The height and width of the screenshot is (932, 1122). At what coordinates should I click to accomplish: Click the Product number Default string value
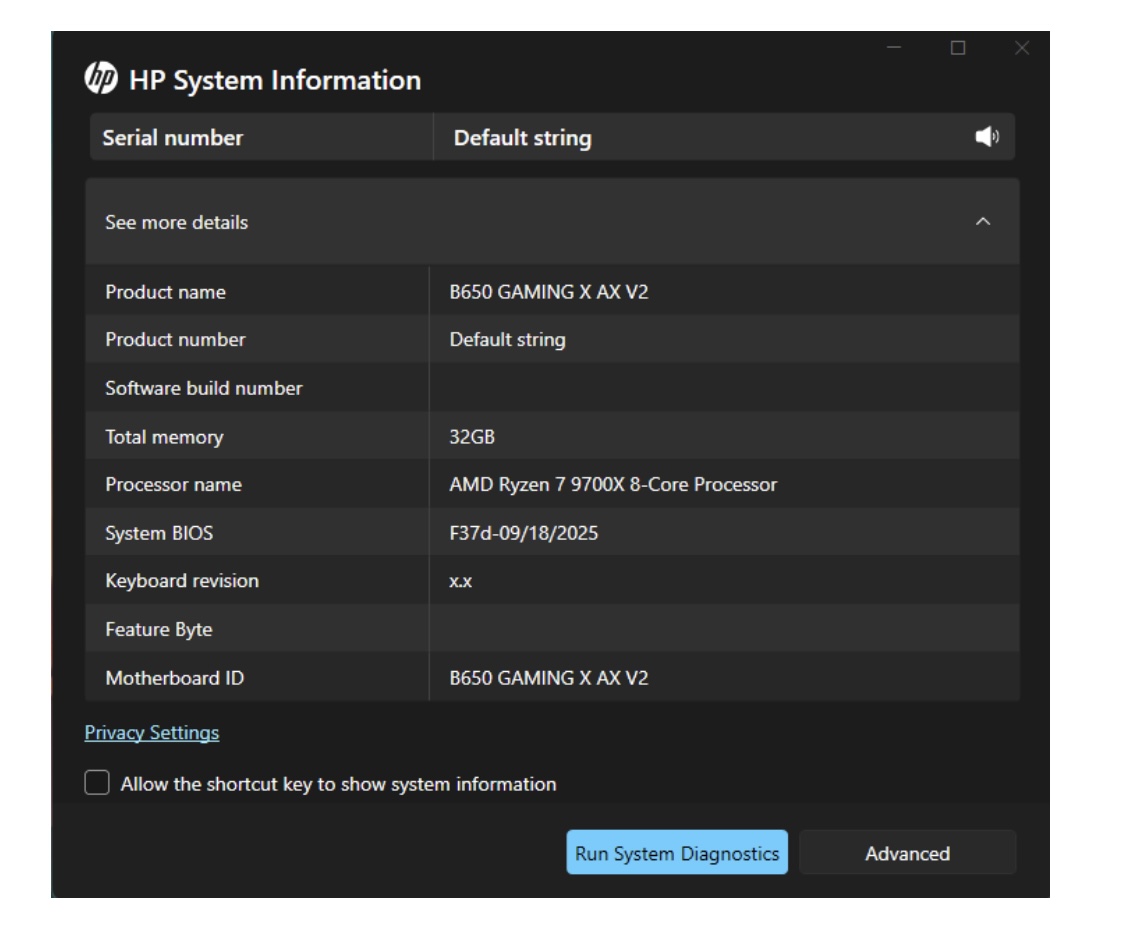507,340
